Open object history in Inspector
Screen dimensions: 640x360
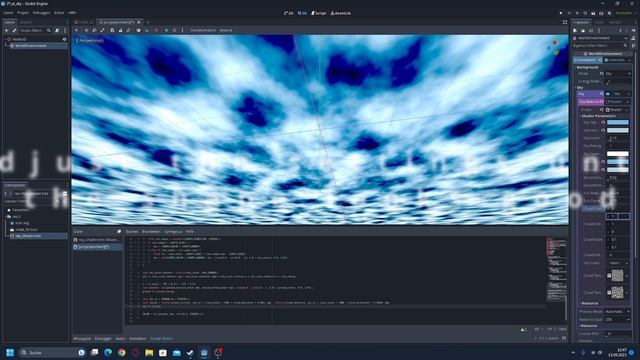(633, 30)
